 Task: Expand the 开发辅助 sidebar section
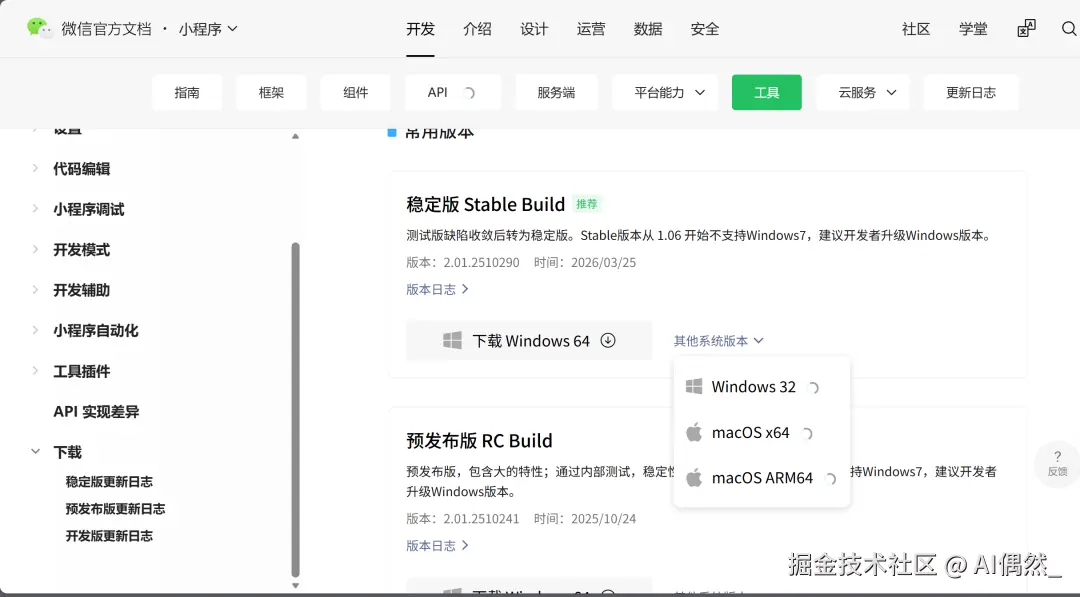35,290
